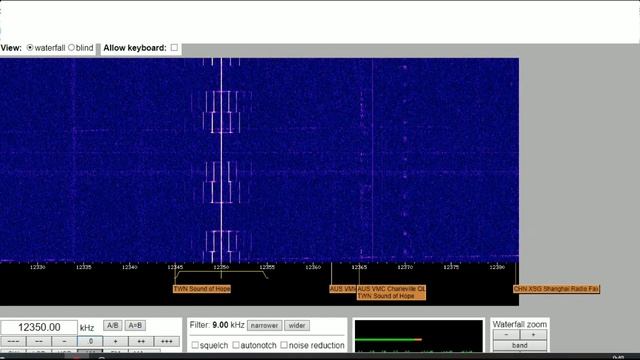Click the strong carrier line in the waterfall
Screen dimensions: 640x360
(221, 160)
